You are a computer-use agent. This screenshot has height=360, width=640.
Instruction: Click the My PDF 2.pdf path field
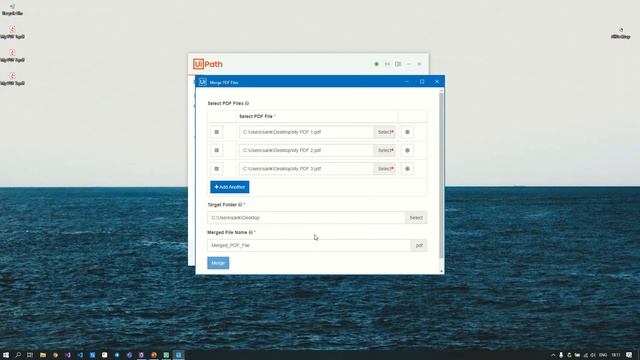click(x=307, y=150)
